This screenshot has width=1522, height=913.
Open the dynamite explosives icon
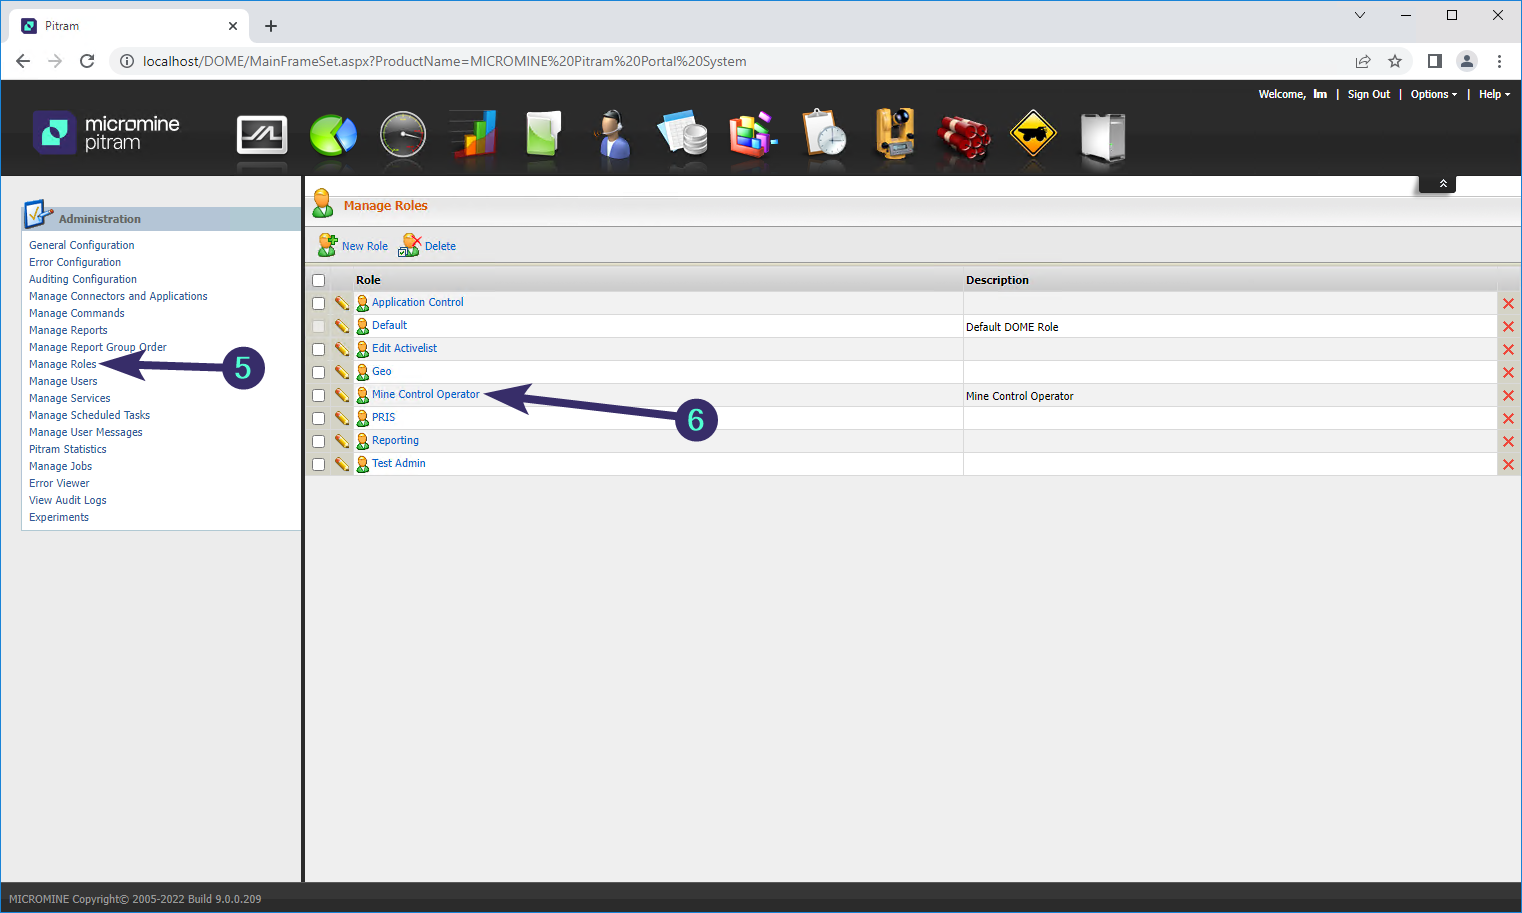pos(963,137)
